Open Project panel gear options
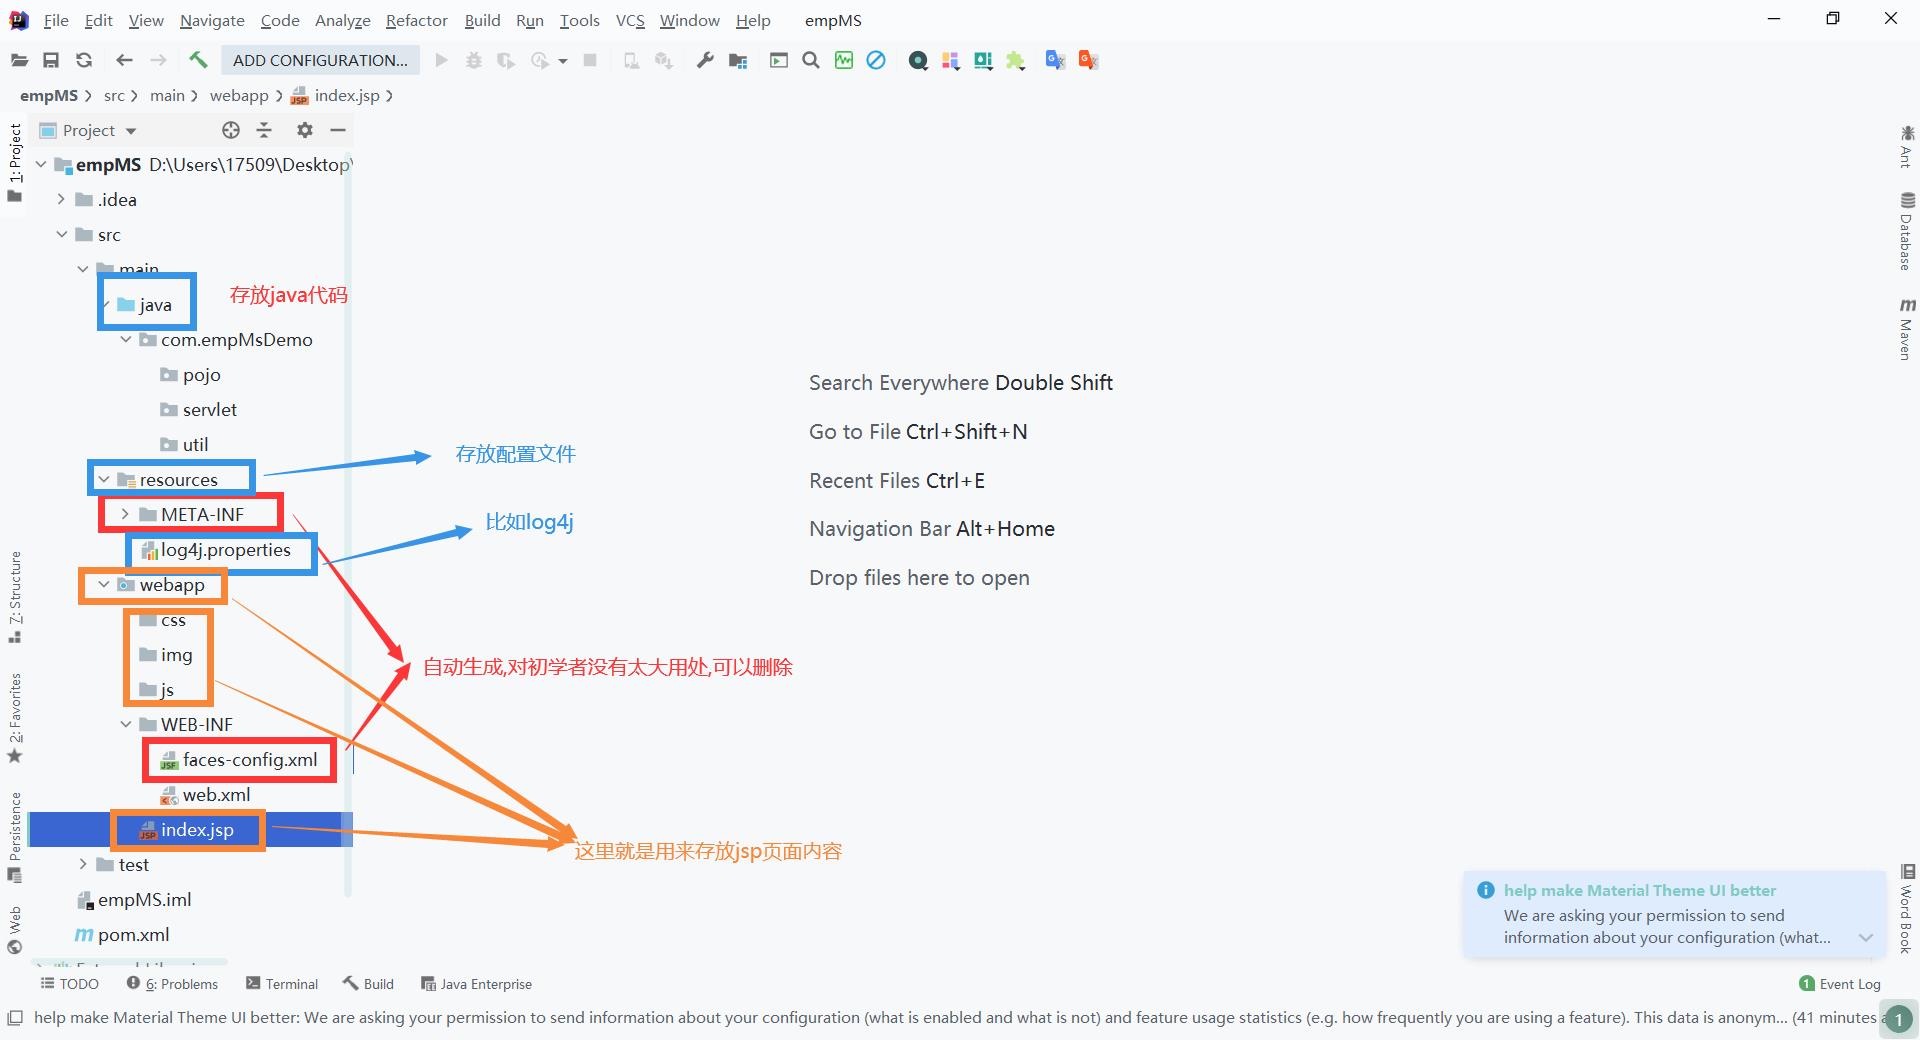Viewport: 1920px width, 1040px height. [x=305, y=130]
